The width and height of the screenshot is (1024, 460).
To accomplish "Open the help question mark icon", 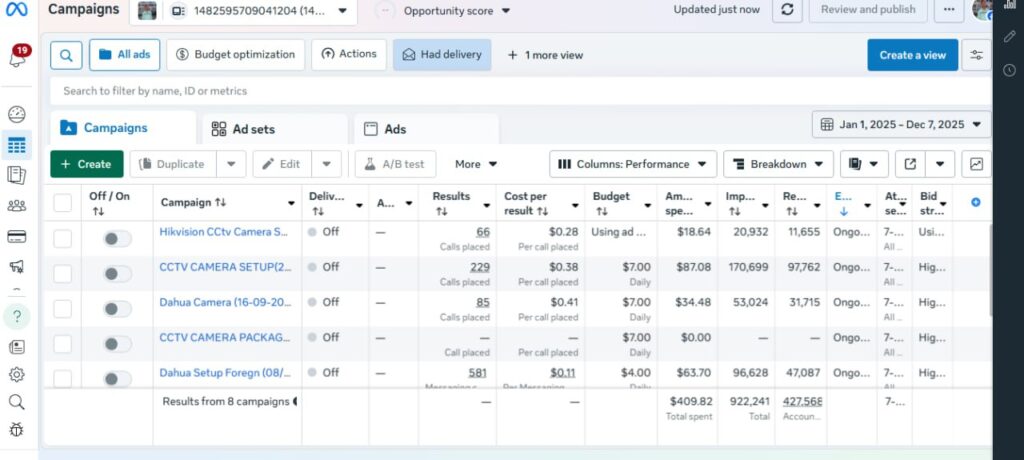I will tap(17, 317).
